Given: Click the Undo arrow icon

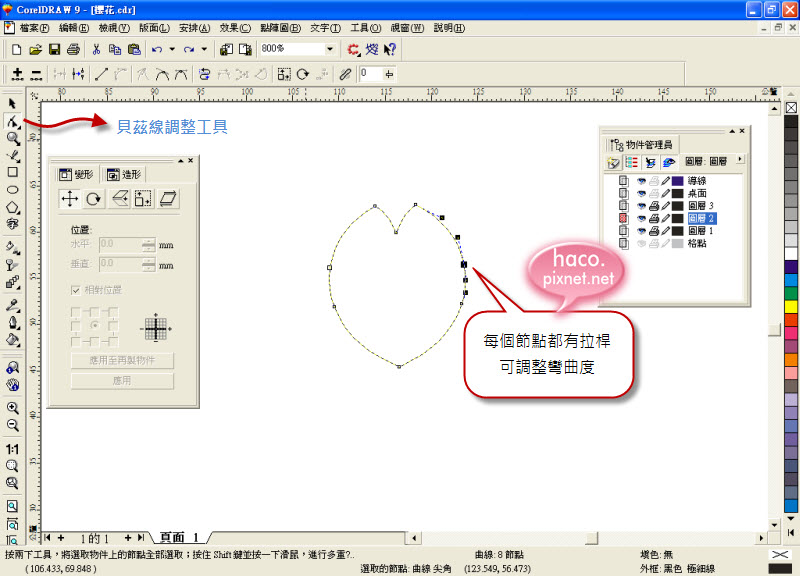Looking at the screenshot, I should click(x=157, y=49).
